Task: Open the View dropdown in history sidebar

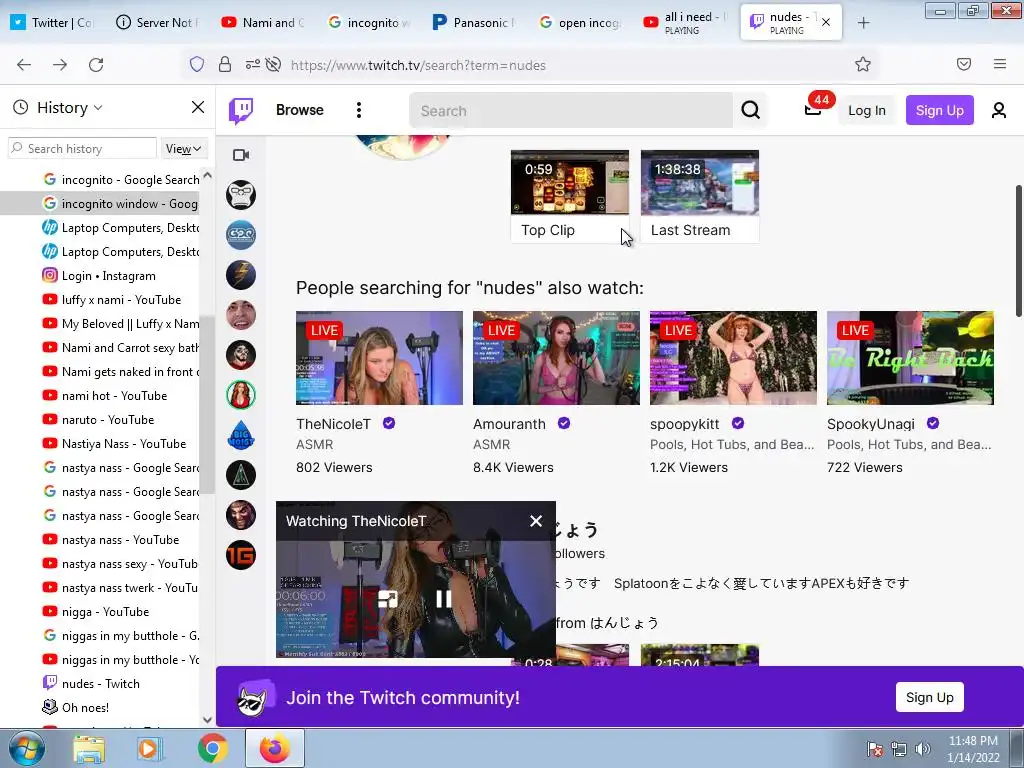Action: click(x=183, y=149)
